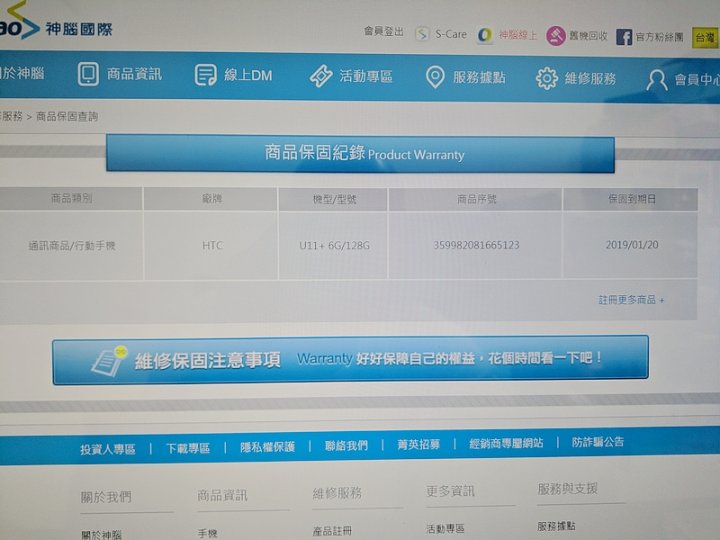This screenshot has height=540, width=720.
Task: Click the U11+ 6G/128G model cell
Action: click(x=334, y=246)
